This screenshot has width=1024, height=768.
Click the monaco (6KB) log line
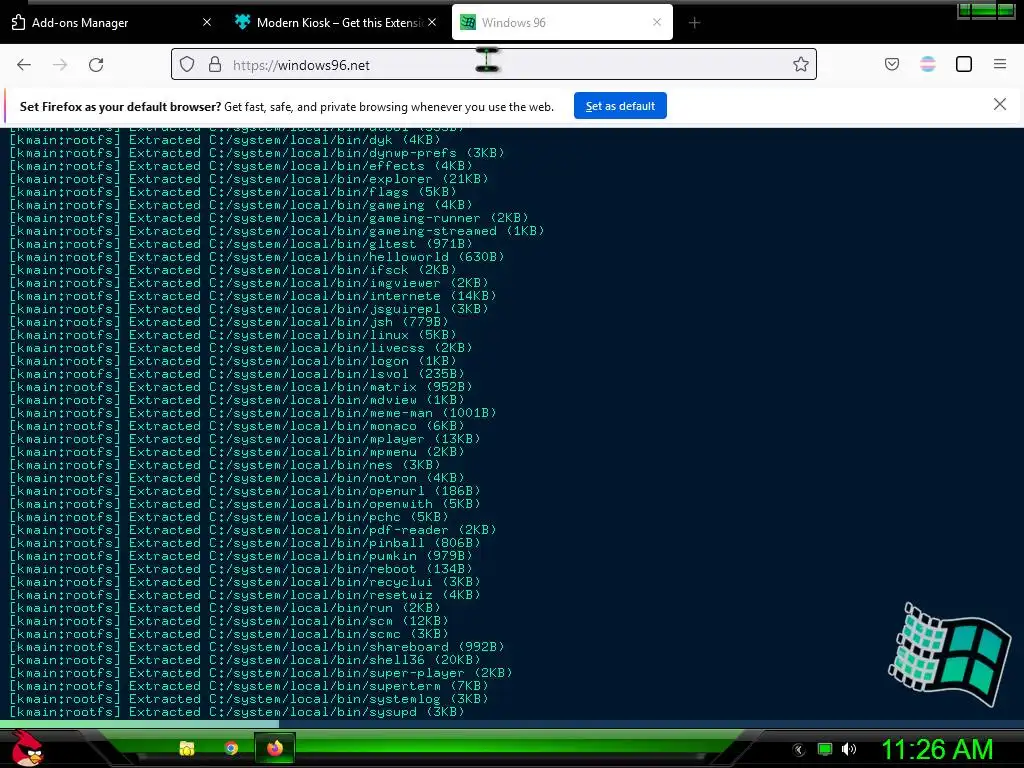[237, 426]
